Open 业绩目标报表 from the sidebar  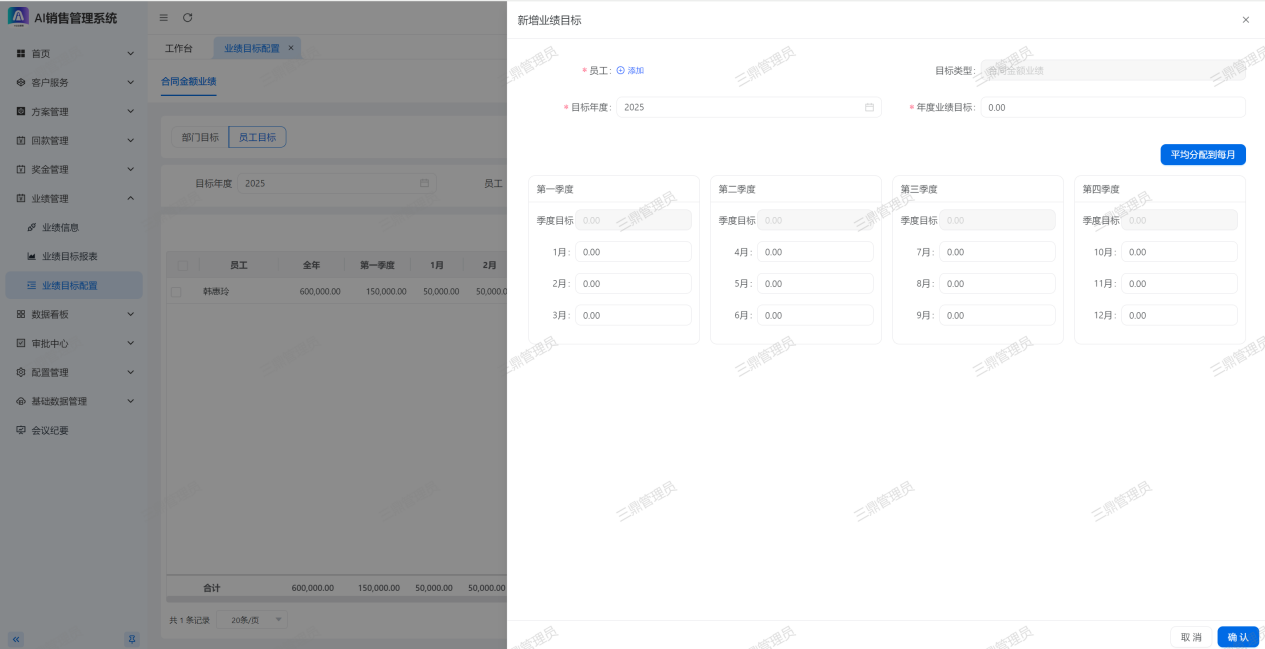69,256
